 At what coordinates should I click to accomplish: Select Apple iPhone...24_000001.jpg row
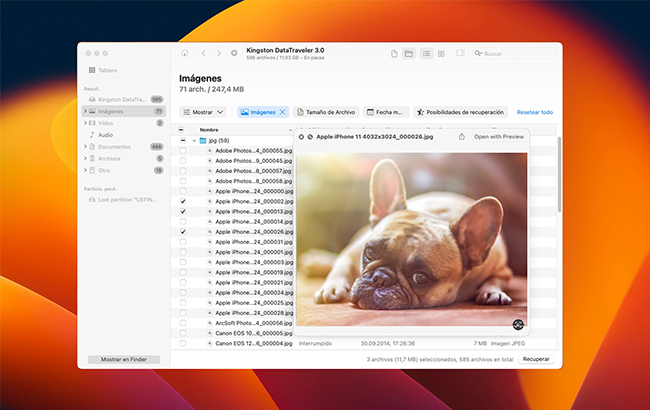(254, 252)
